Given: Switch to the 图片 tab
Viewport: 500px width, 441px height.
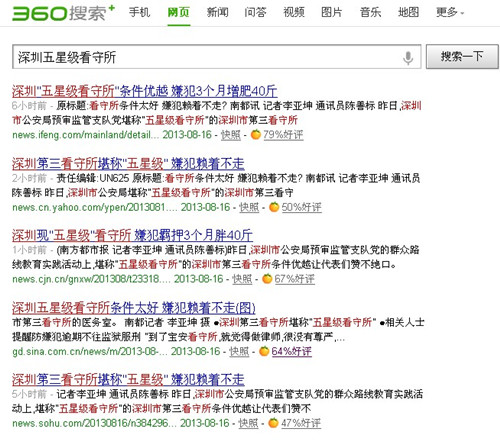Looking at the screenshot, I should click(x=332, y=13).
